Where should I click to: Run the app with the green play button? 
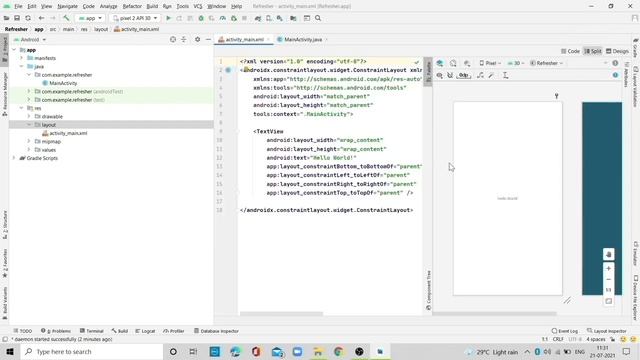[168, 18]
